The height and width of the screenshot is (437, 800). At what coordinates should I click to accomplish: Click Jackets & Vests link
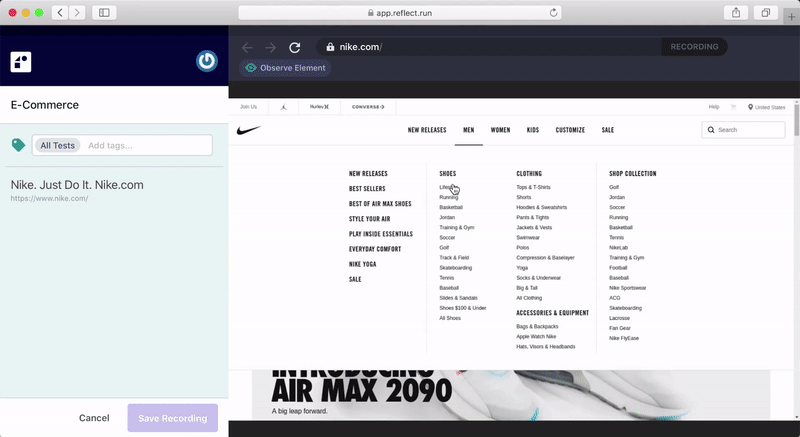pyautogui.click(x=534, y=227)
